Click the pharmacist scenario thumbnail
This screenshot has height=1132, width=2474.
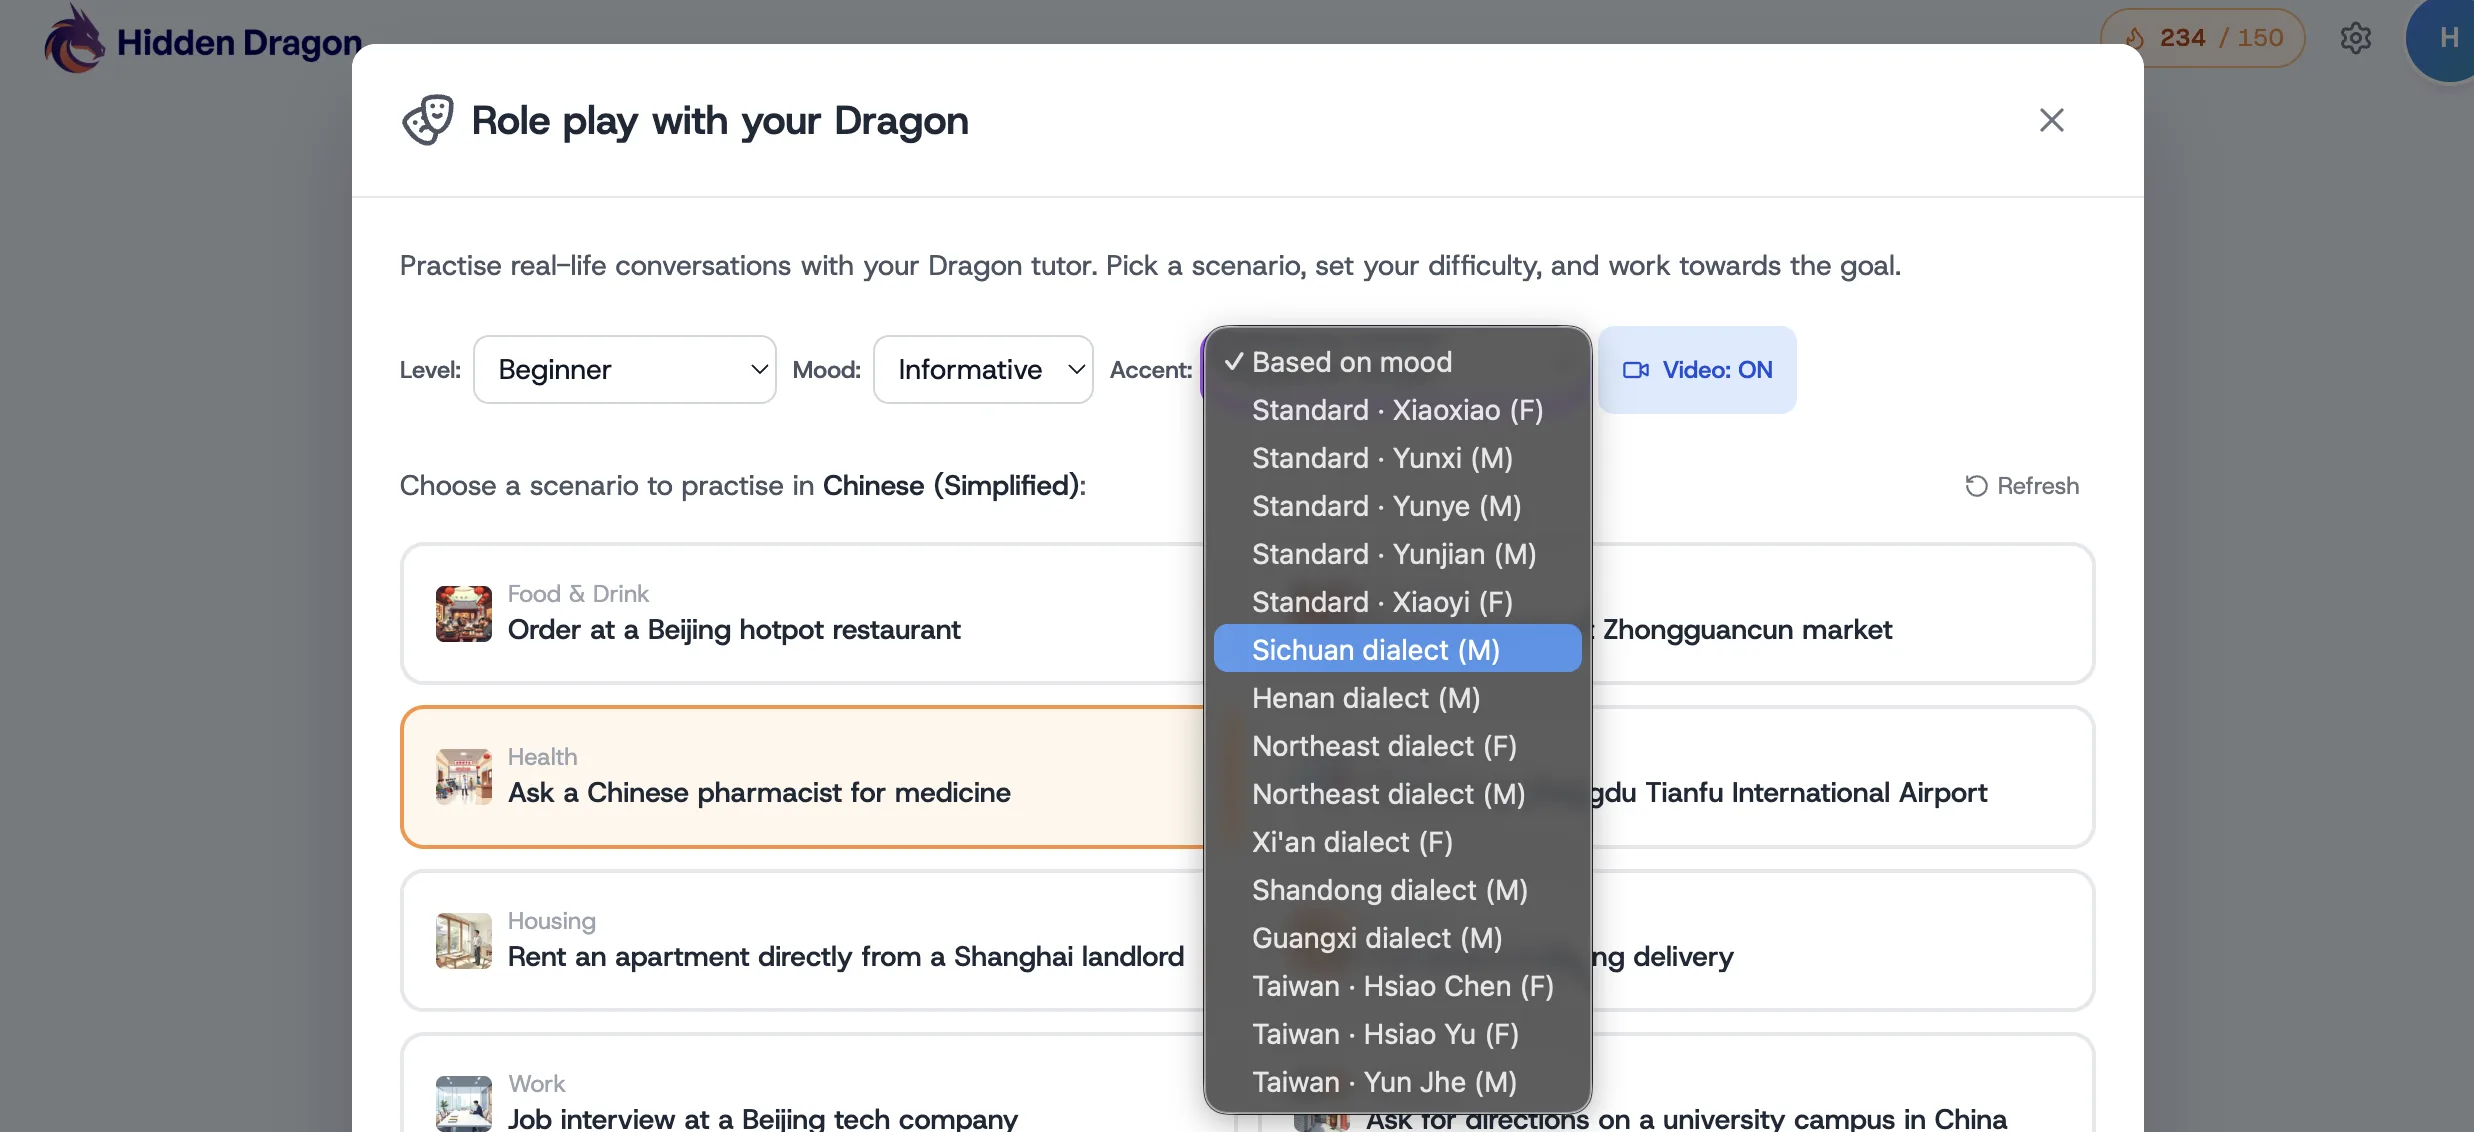[x=463, y=776]
